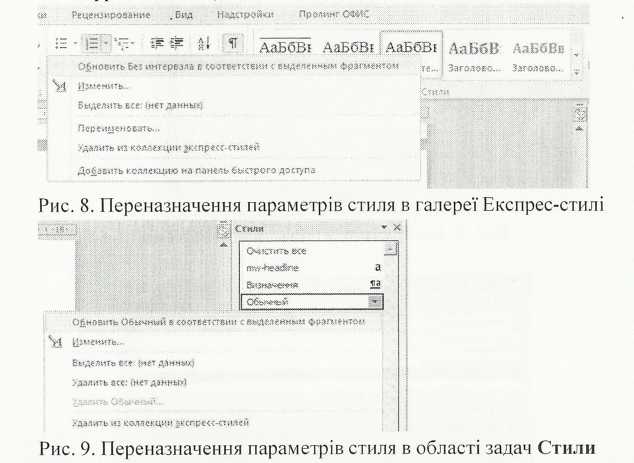Select the highlighted third АаБбВв style

click(x=411, y=47)
